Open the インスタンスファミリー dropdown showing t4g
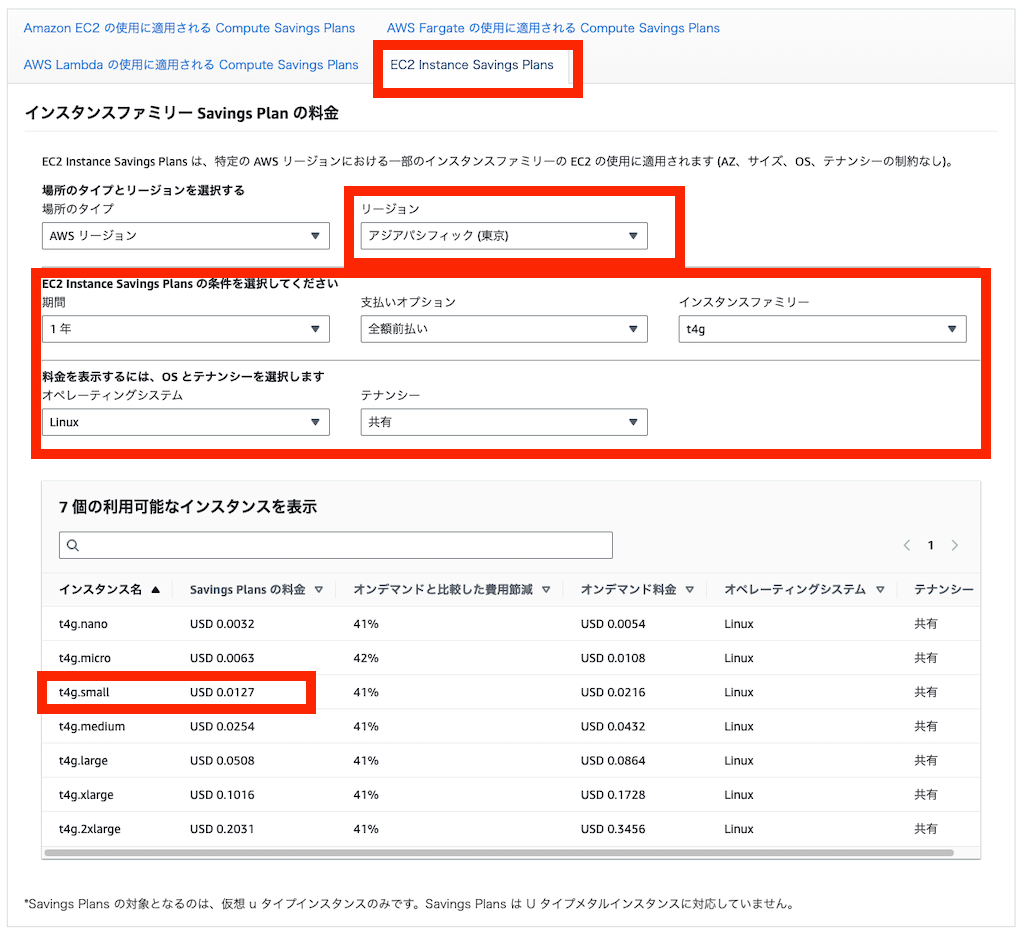 pyautogui.click(x=822, y=329)
